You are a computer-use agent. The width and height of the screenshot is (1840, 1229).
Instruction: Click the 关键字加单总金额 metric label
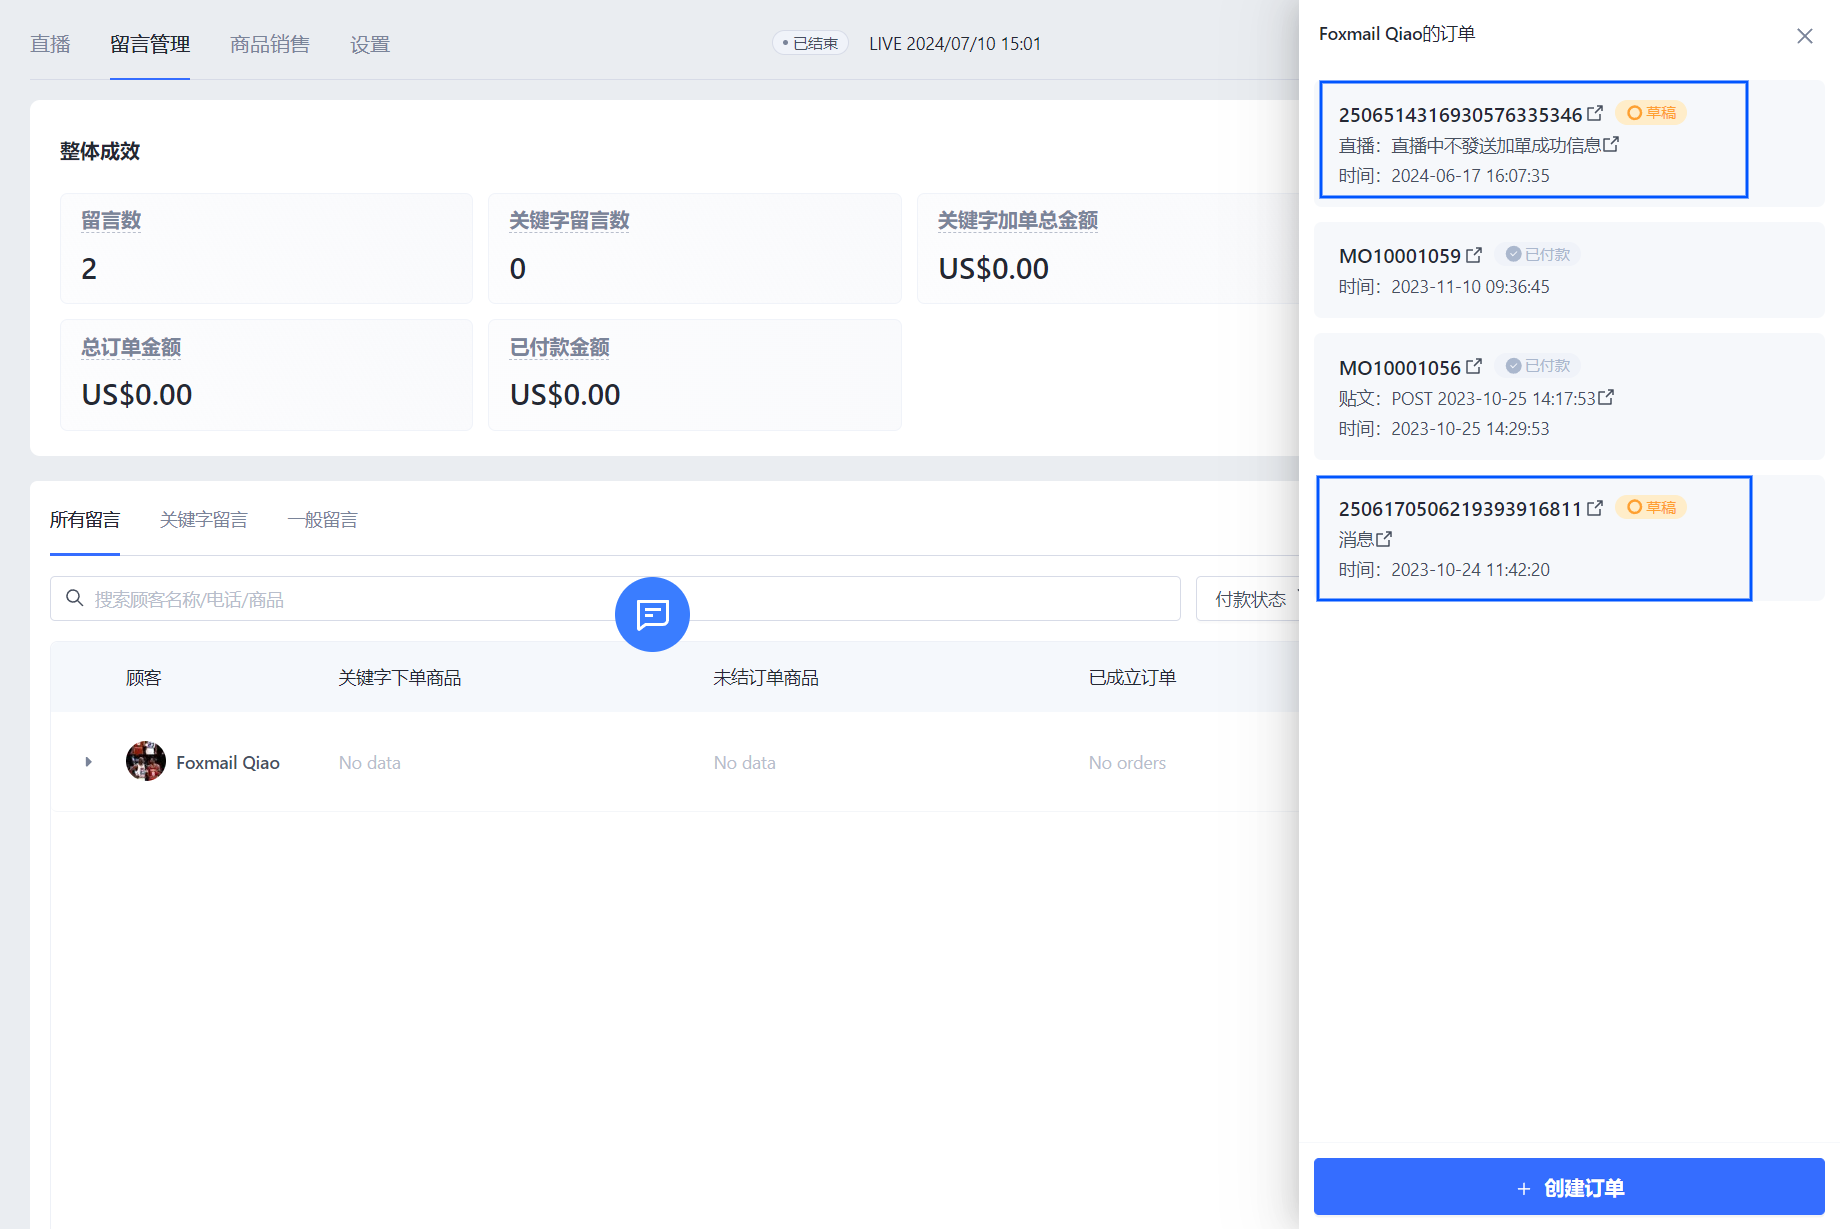1018,220
